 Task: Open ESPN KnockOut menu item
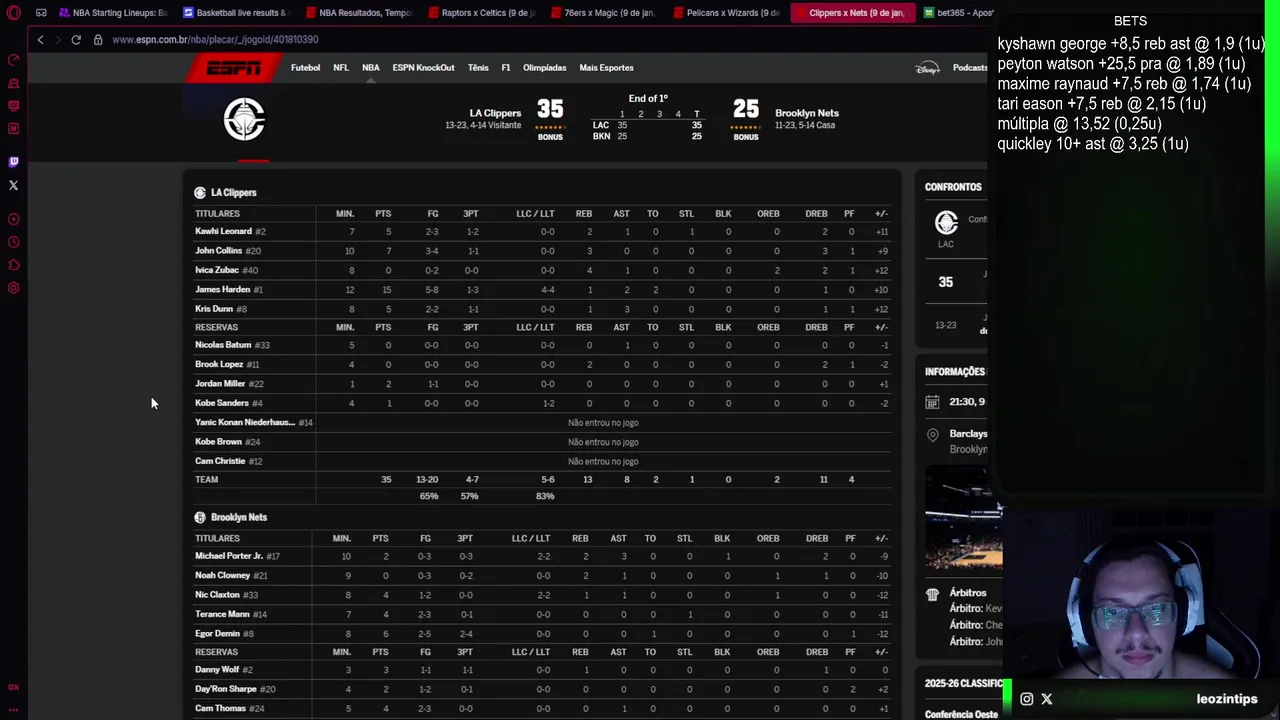click(423, 68)
